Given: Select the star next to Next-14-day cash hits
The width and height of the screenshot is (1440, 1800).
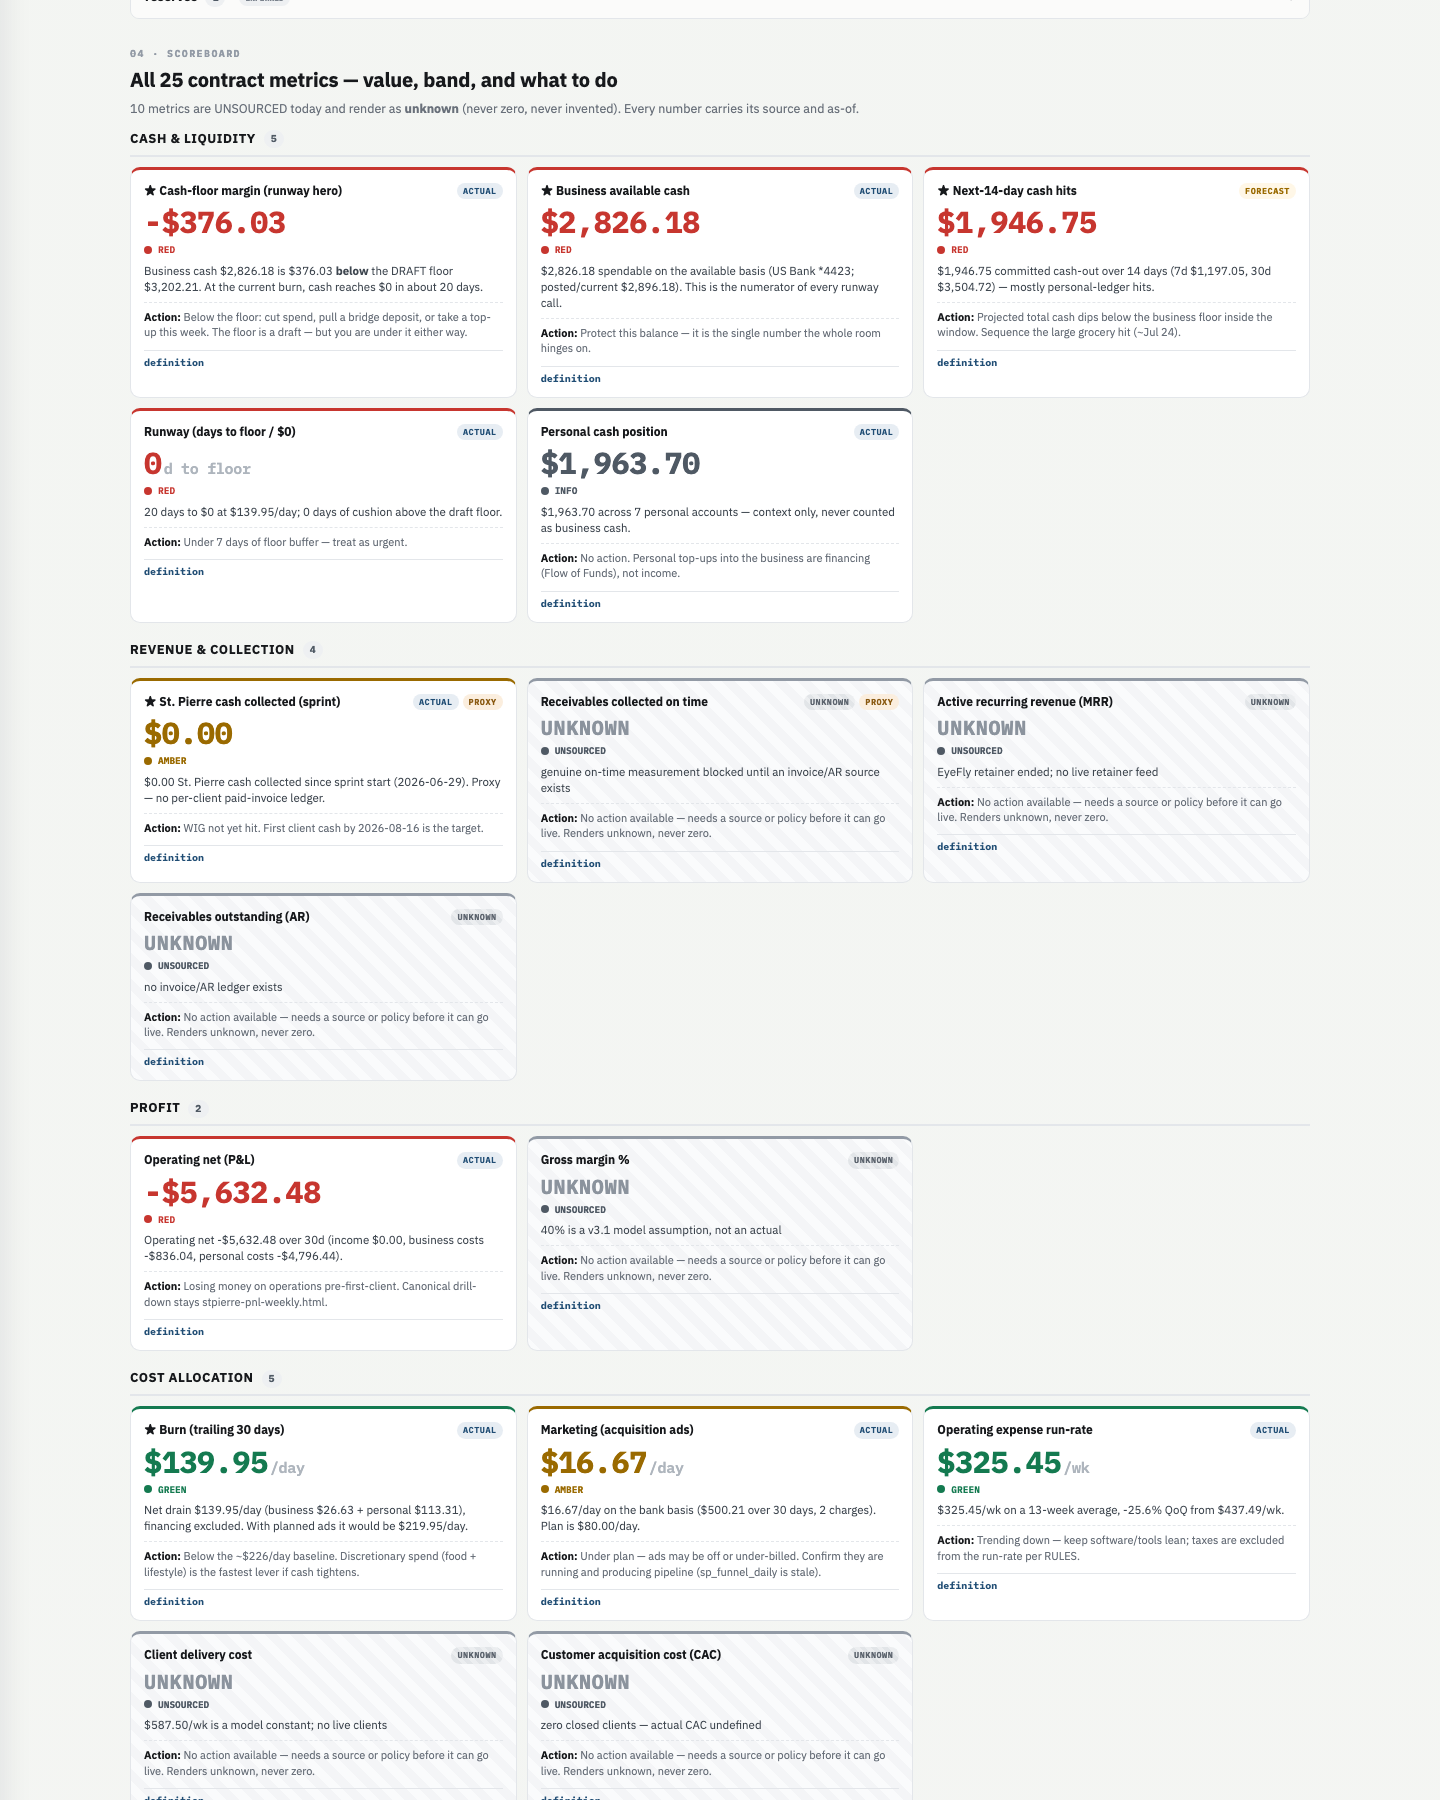Looking at the screenshot, I should (x=943, y=191).
